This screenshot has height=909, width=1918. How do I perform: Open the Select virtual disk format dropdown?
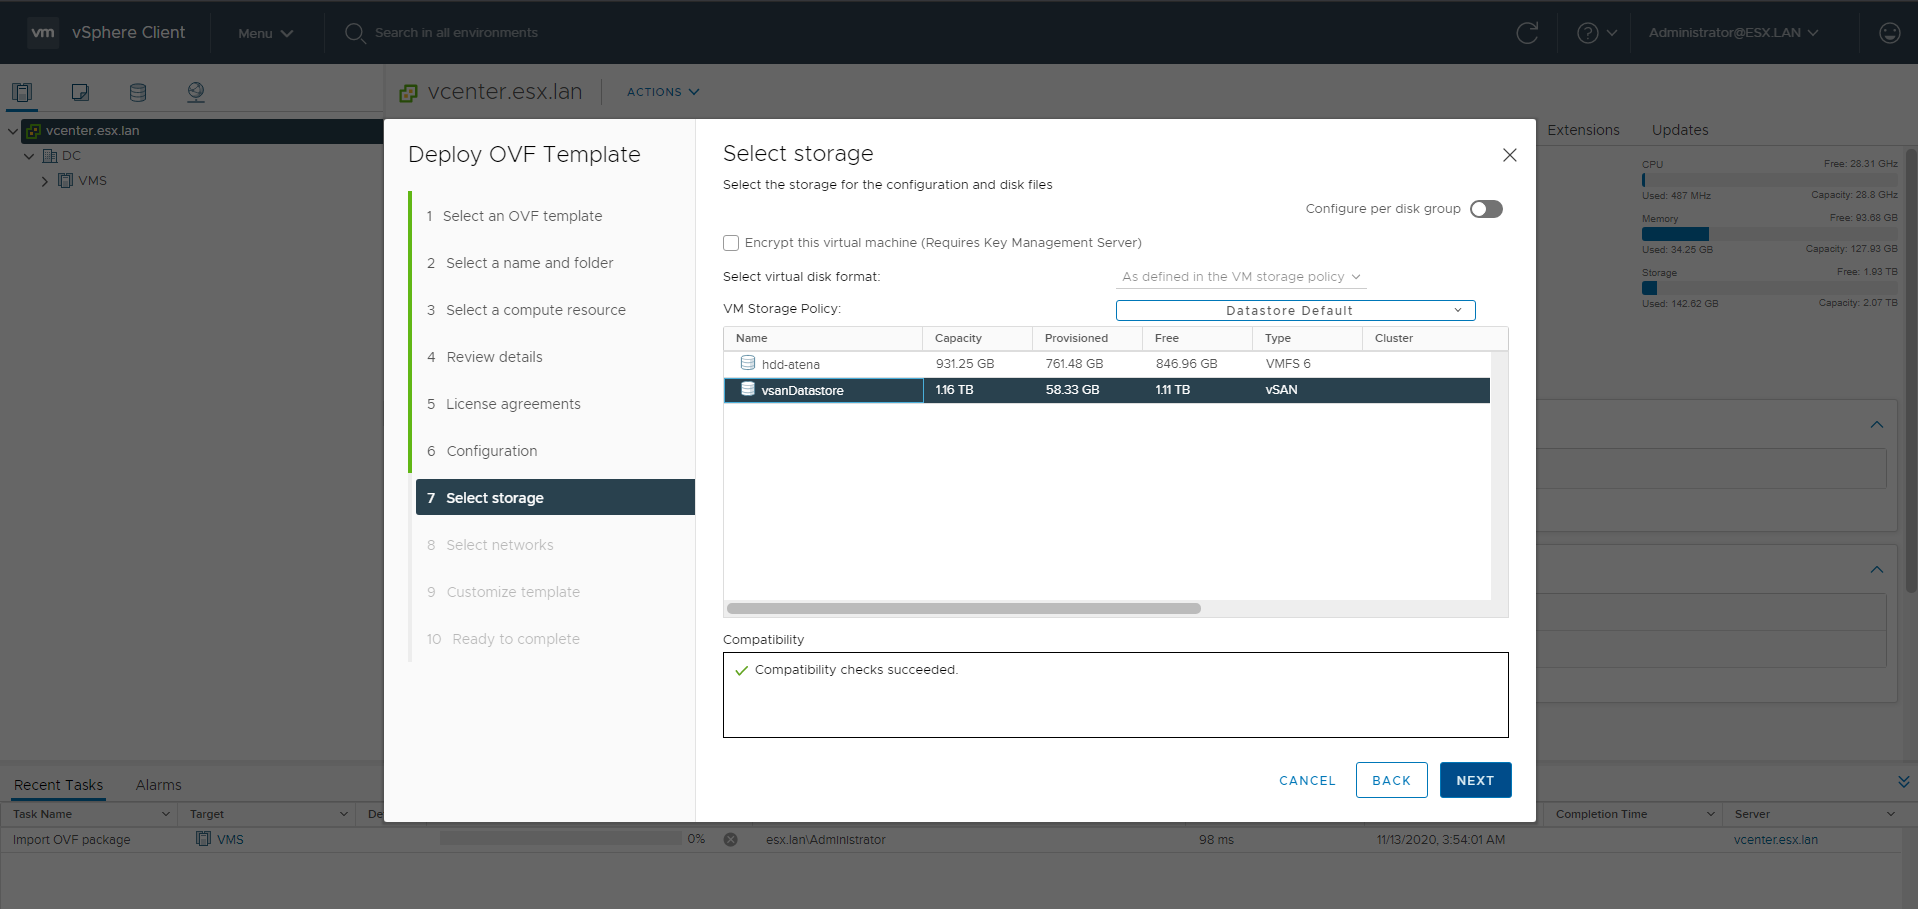pos(1240,277)
